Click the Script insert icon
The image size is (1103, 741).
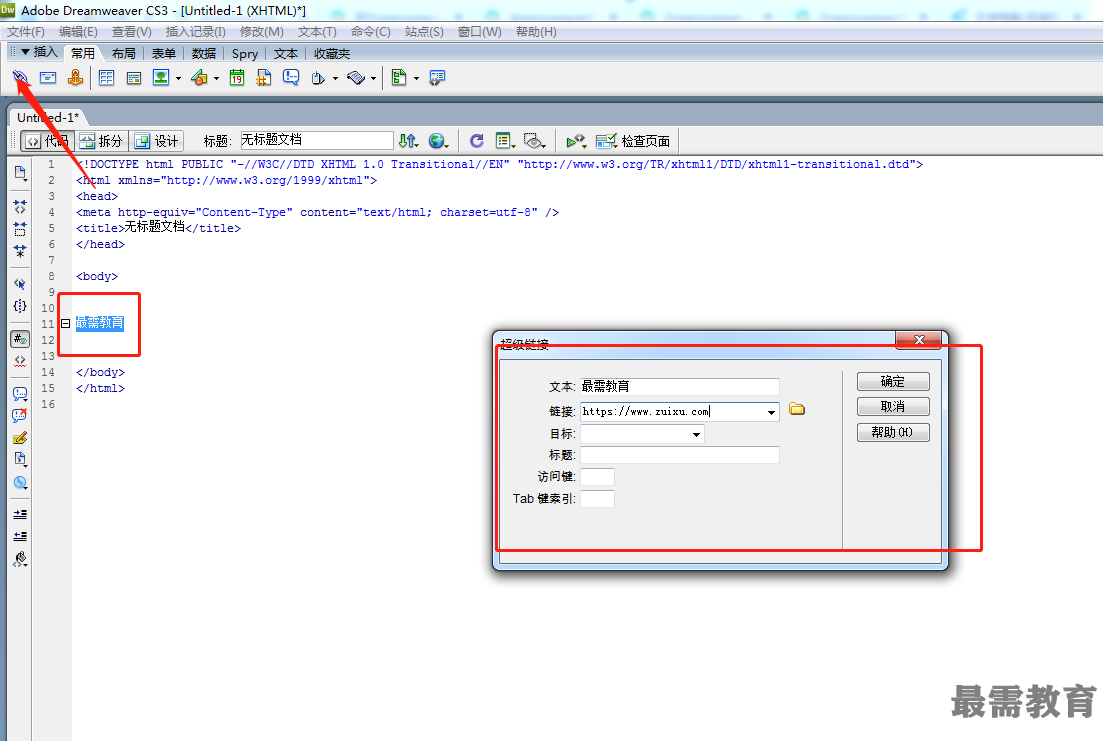(x=356, y=77)
